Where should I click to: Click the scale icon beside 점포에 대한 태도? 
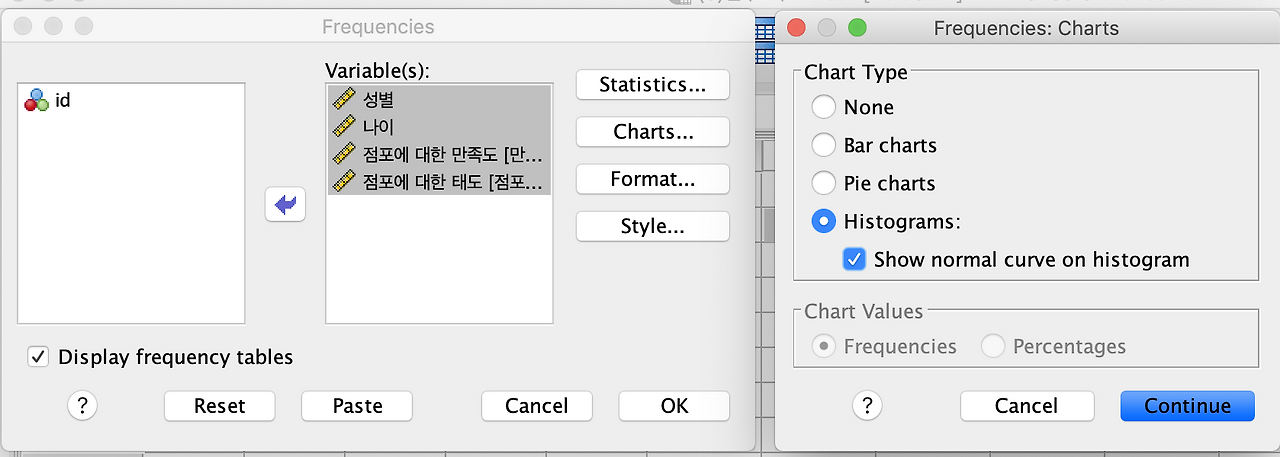tap(344, 181)
